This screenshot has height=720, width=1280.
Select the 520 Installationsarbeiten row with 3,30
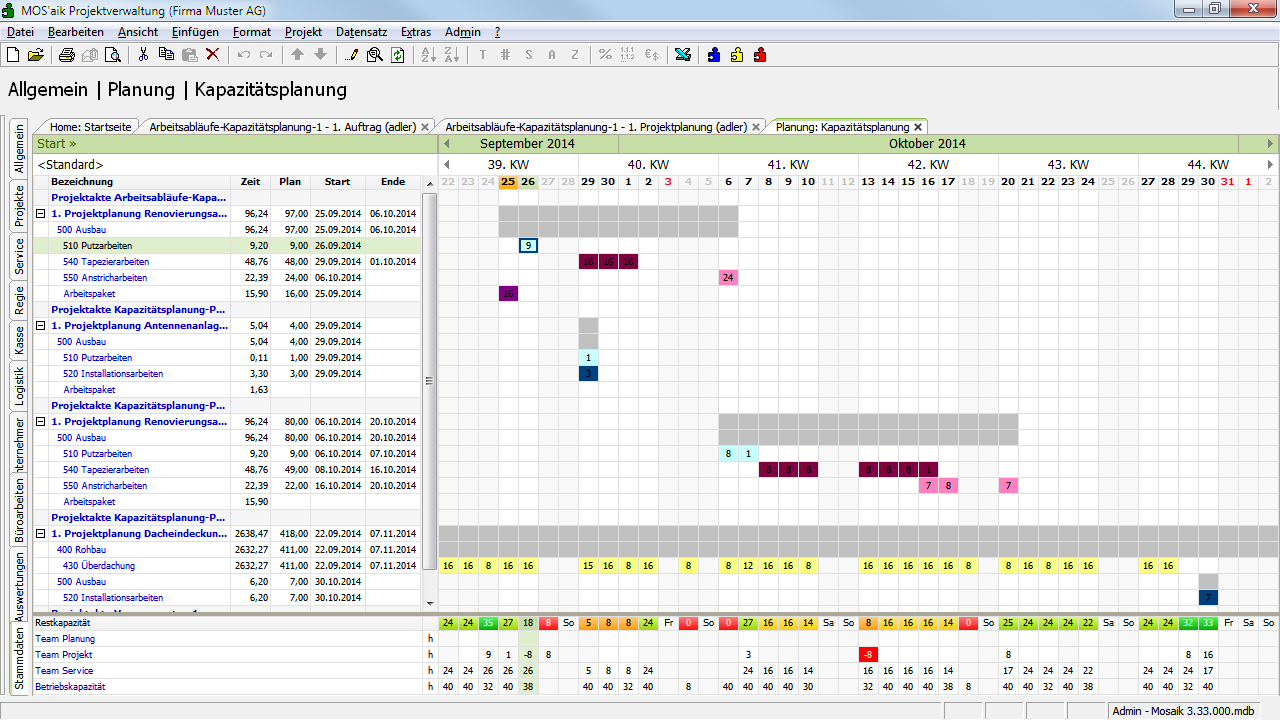[x=228, y=374]
